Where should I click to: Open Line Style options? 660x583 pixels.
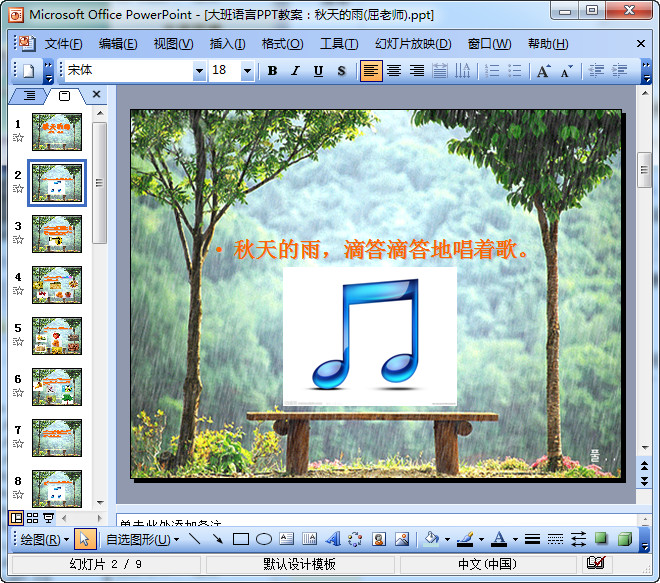point(532,539)
